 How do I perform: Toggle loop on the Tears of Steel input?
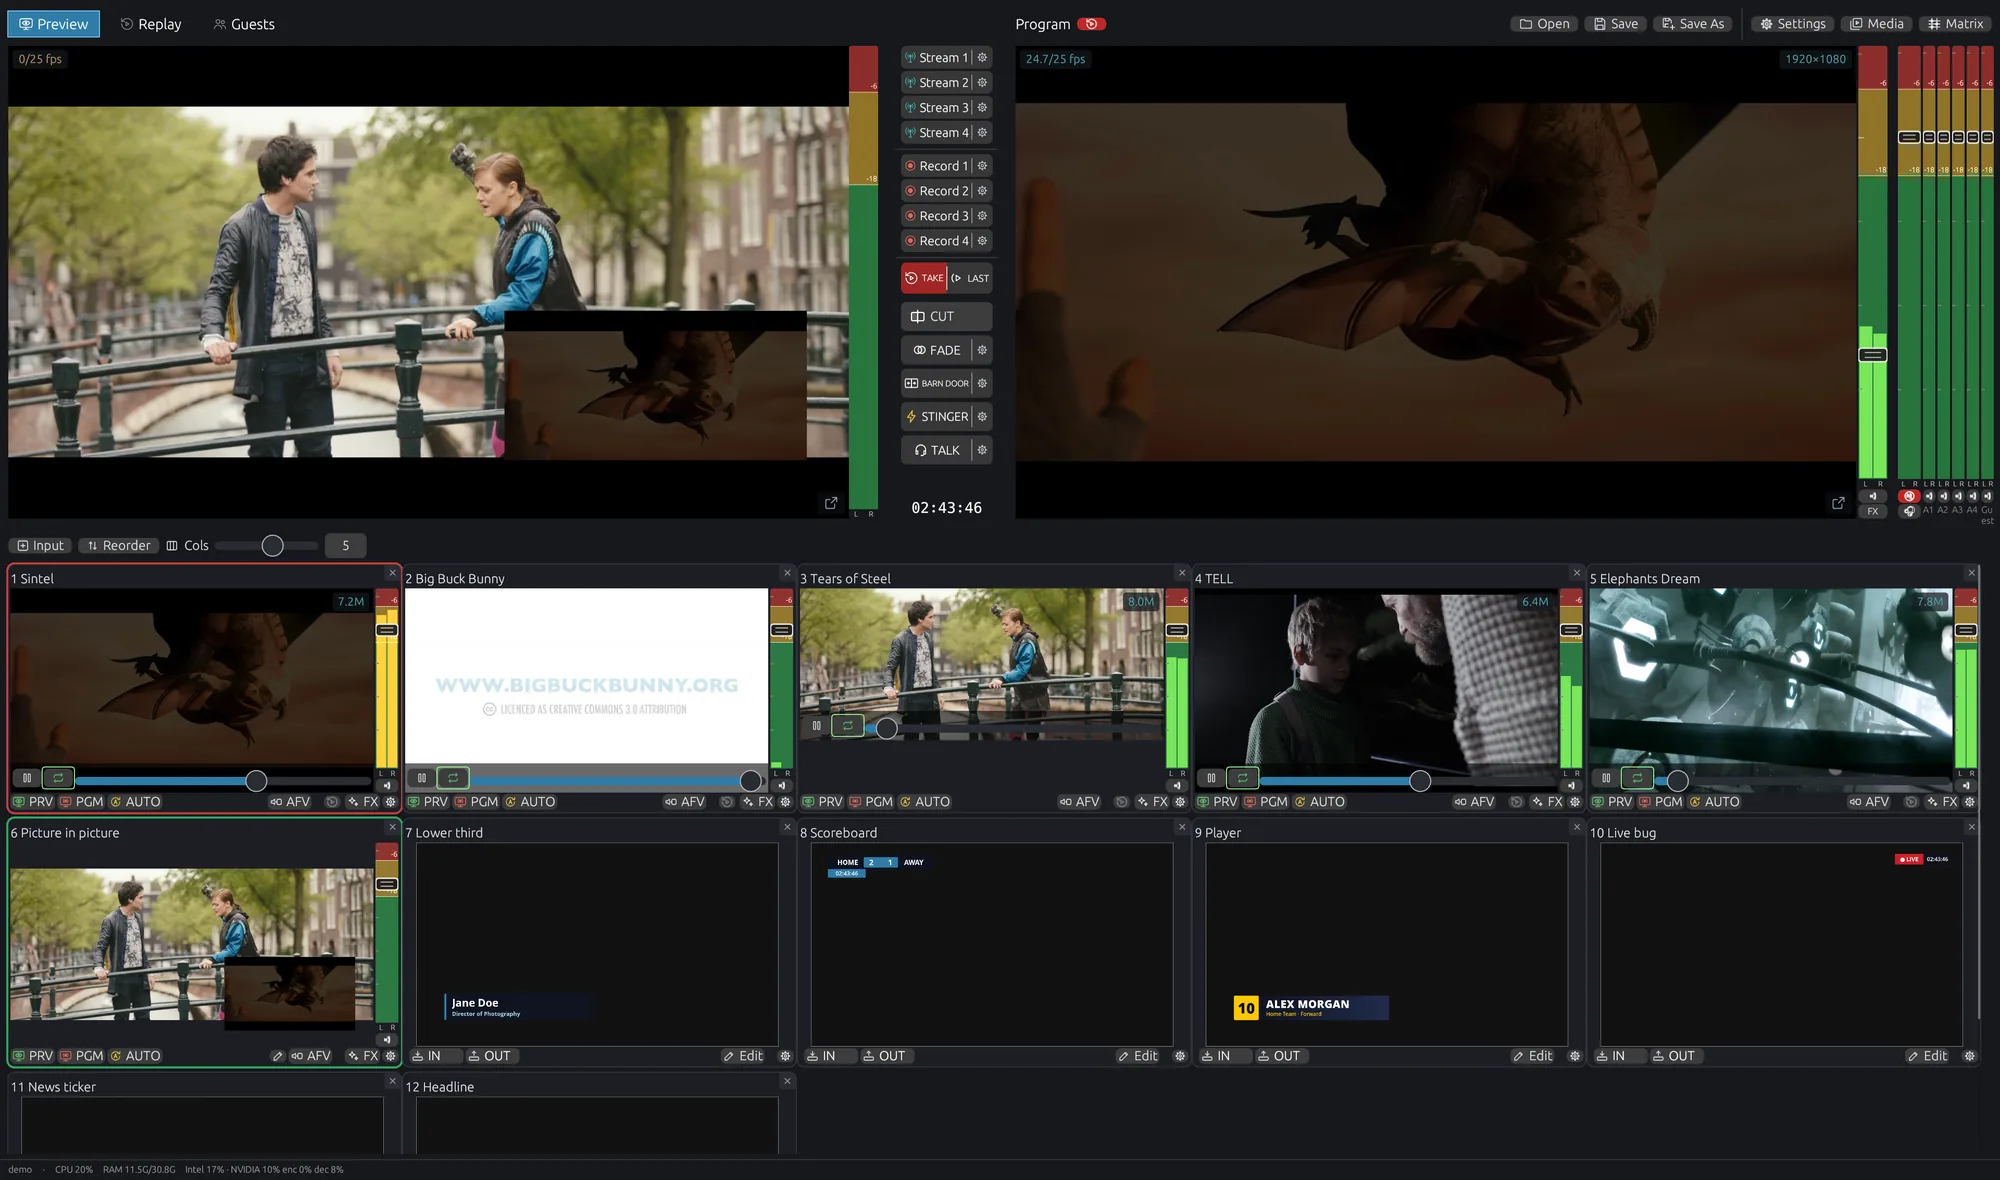click(848, 725)
